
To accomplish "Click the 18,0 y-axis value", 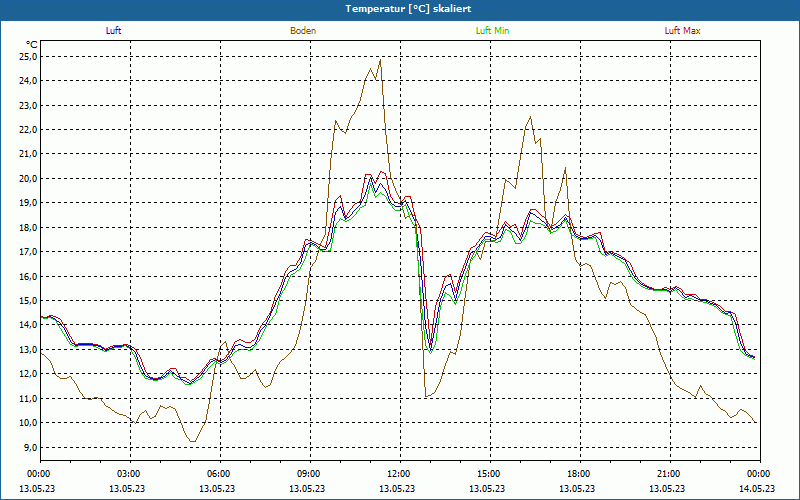I will (28, 227).
